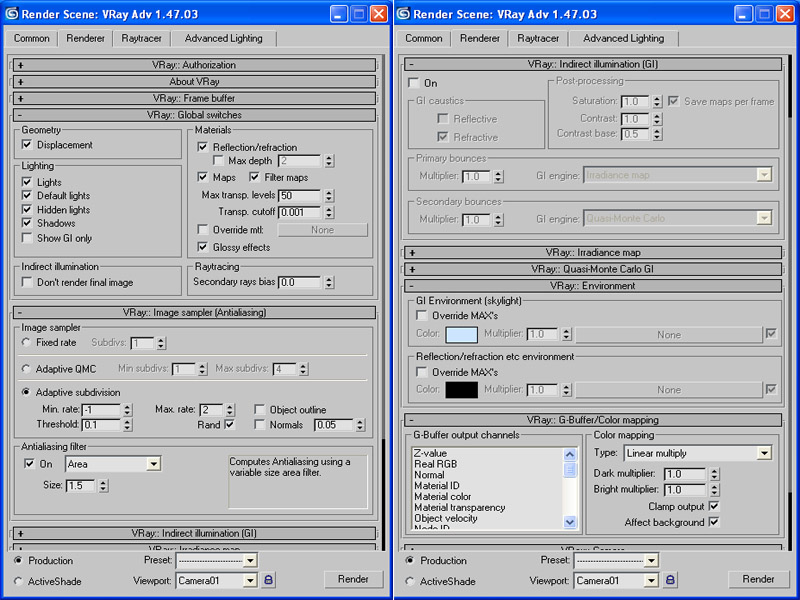Image resolution: width=800 pixels, height=600 pixels.
Task: Expand the VRay Irradiance map rollout in right window
Action: tap(593, 253)
